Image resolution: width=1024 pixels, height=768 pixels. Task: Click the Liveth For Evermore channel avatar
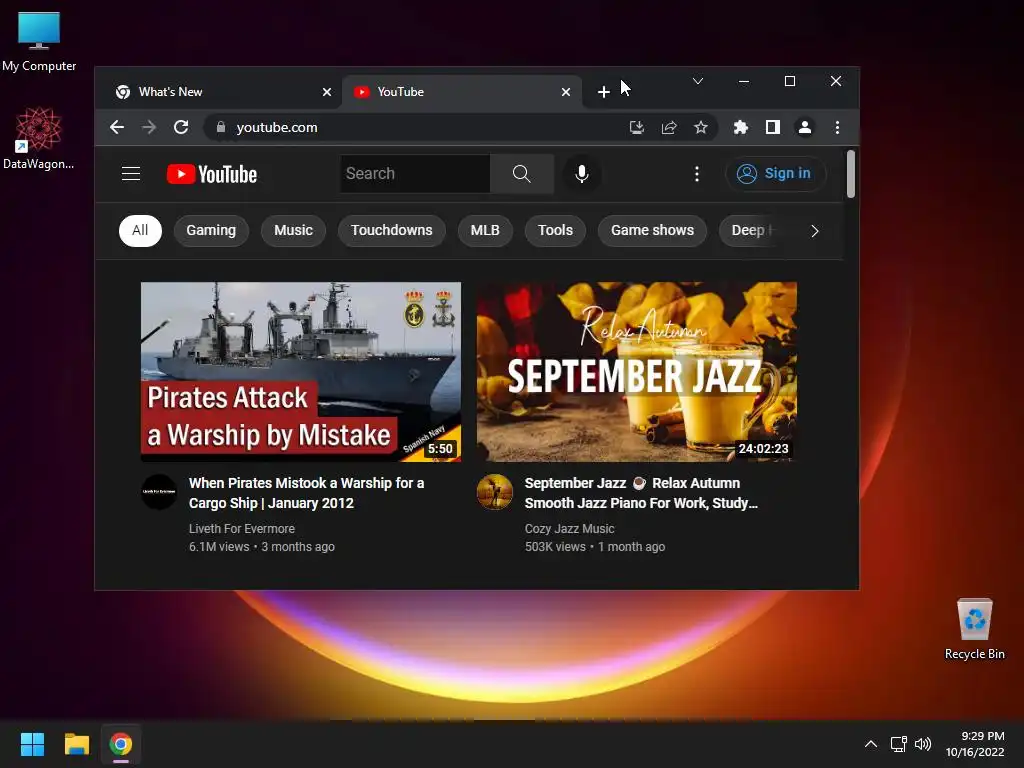pos(159,492)
